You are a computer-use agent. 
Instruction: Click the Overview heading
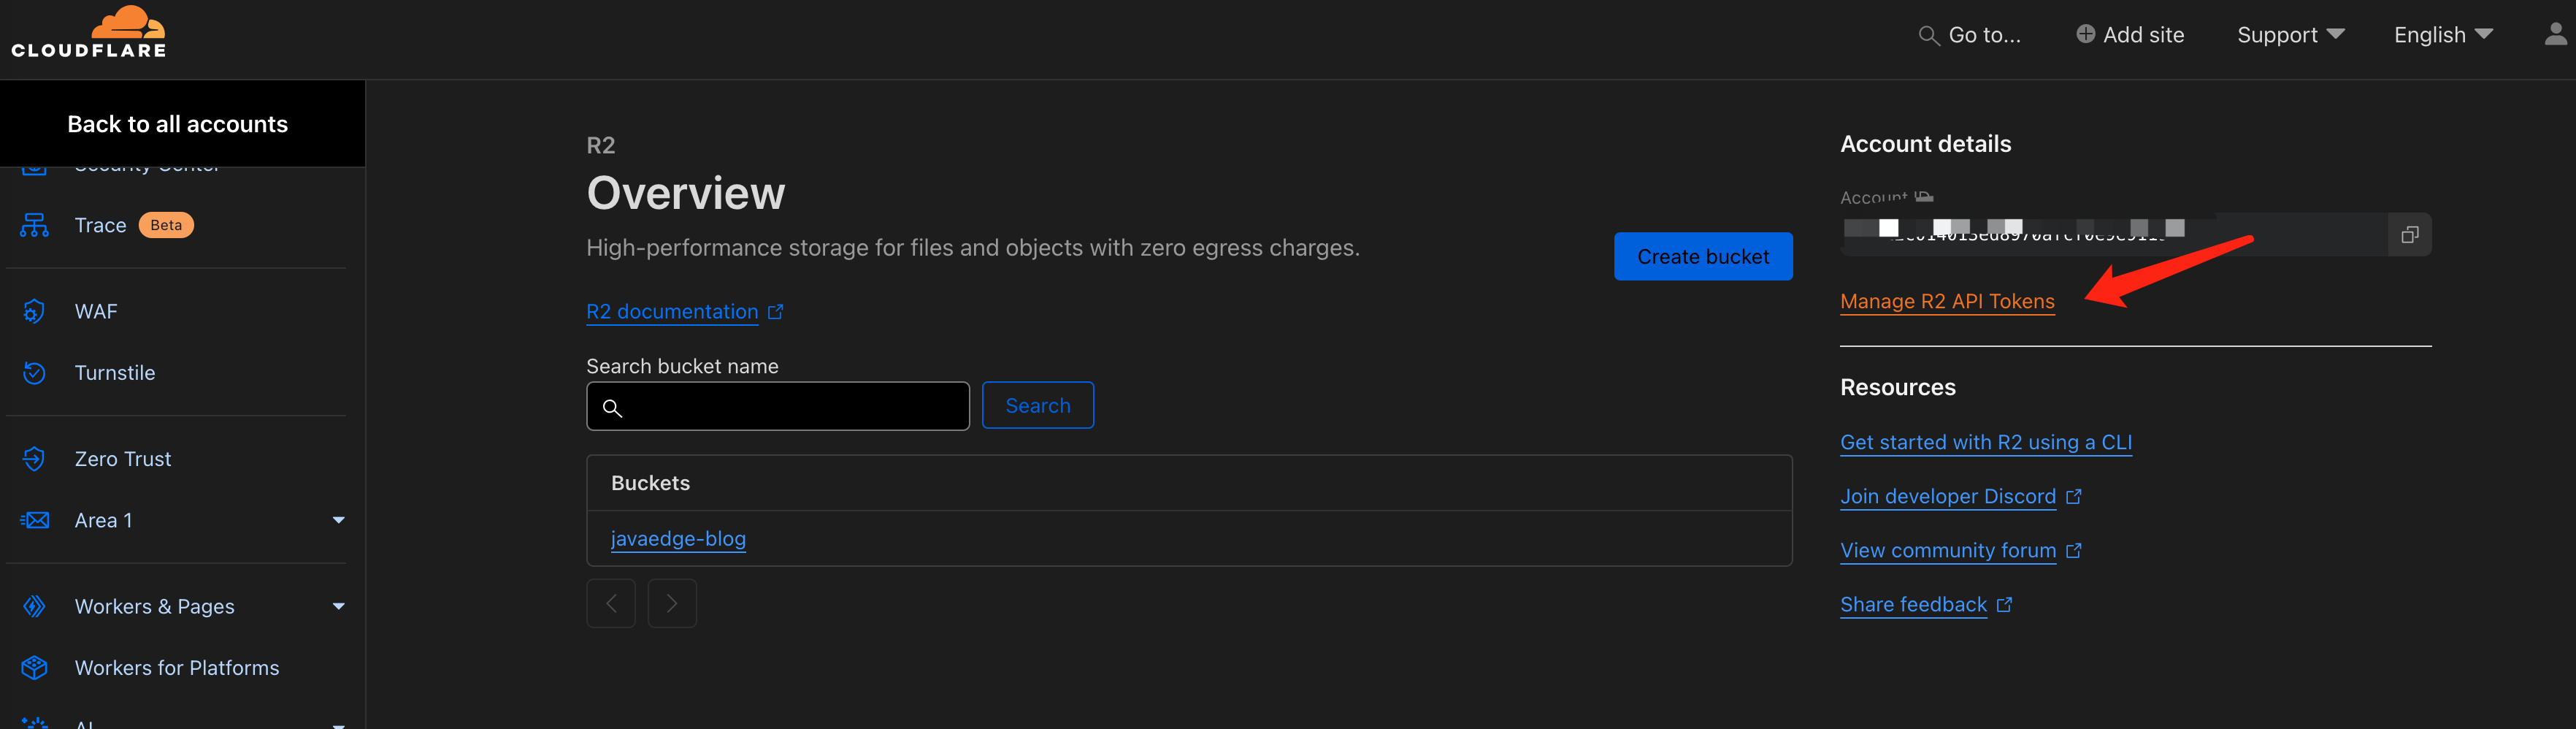point(686,193)
